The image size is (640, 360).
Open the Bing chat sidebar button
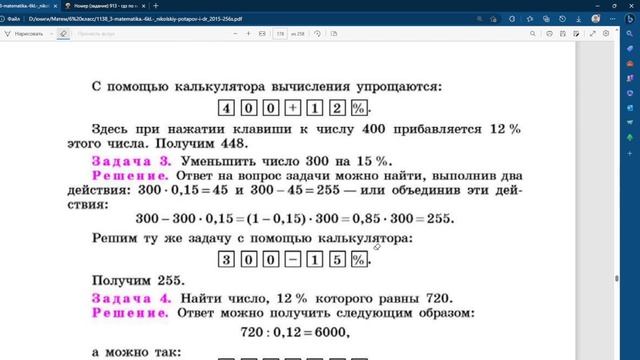pos(630,19)
